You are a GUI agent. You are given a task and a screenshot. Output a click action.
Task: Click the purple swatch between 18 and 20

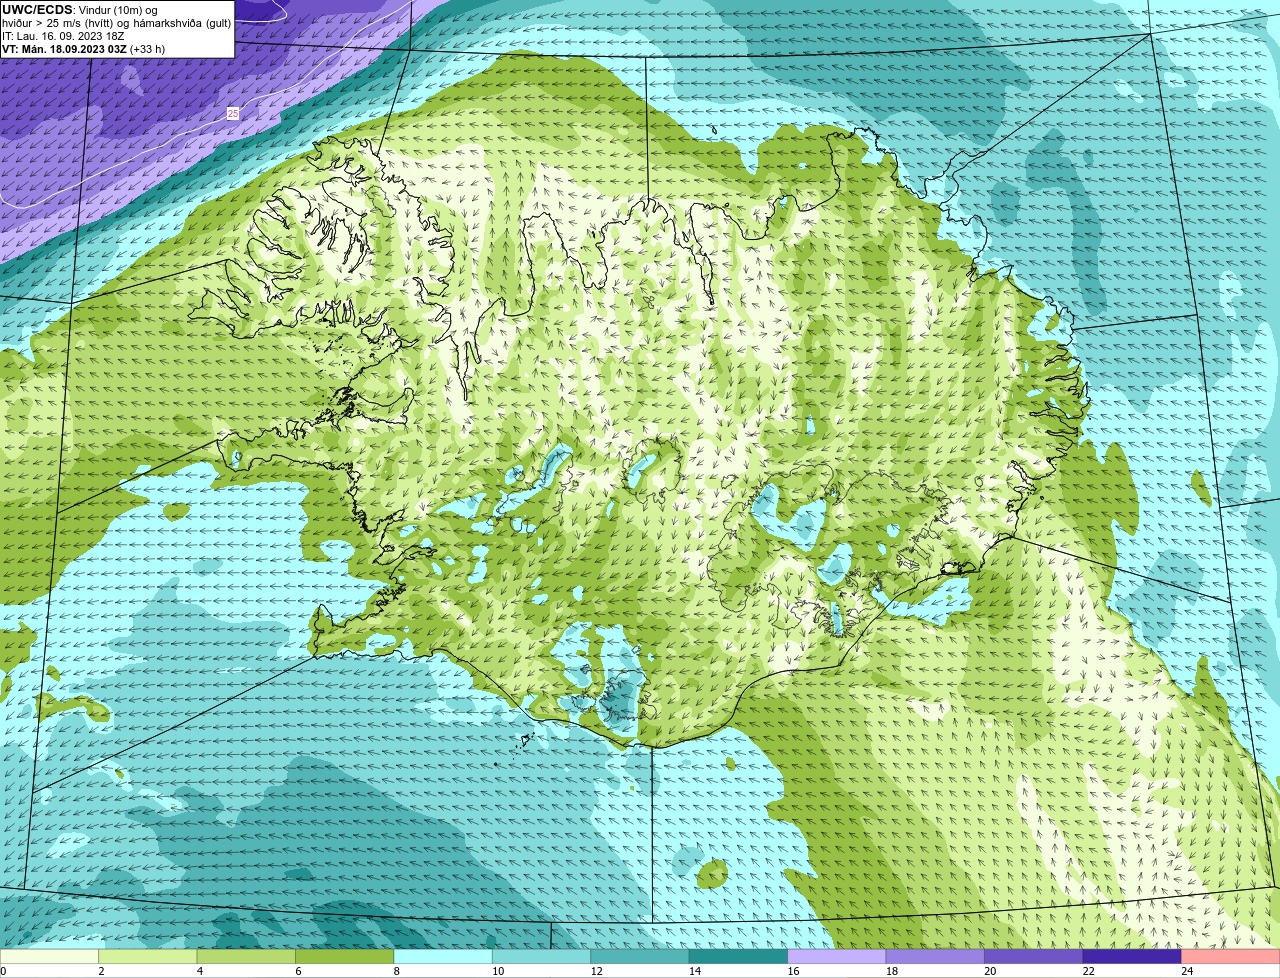[x=936, y=956]
